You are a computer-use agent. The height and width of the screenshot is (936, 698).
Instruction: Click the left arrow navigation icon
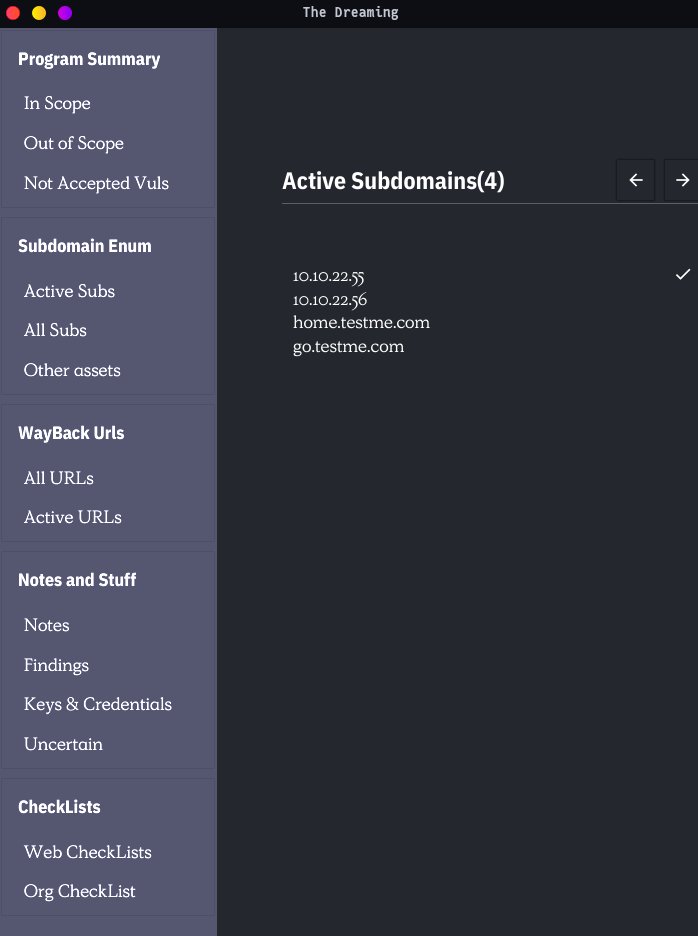636,180
